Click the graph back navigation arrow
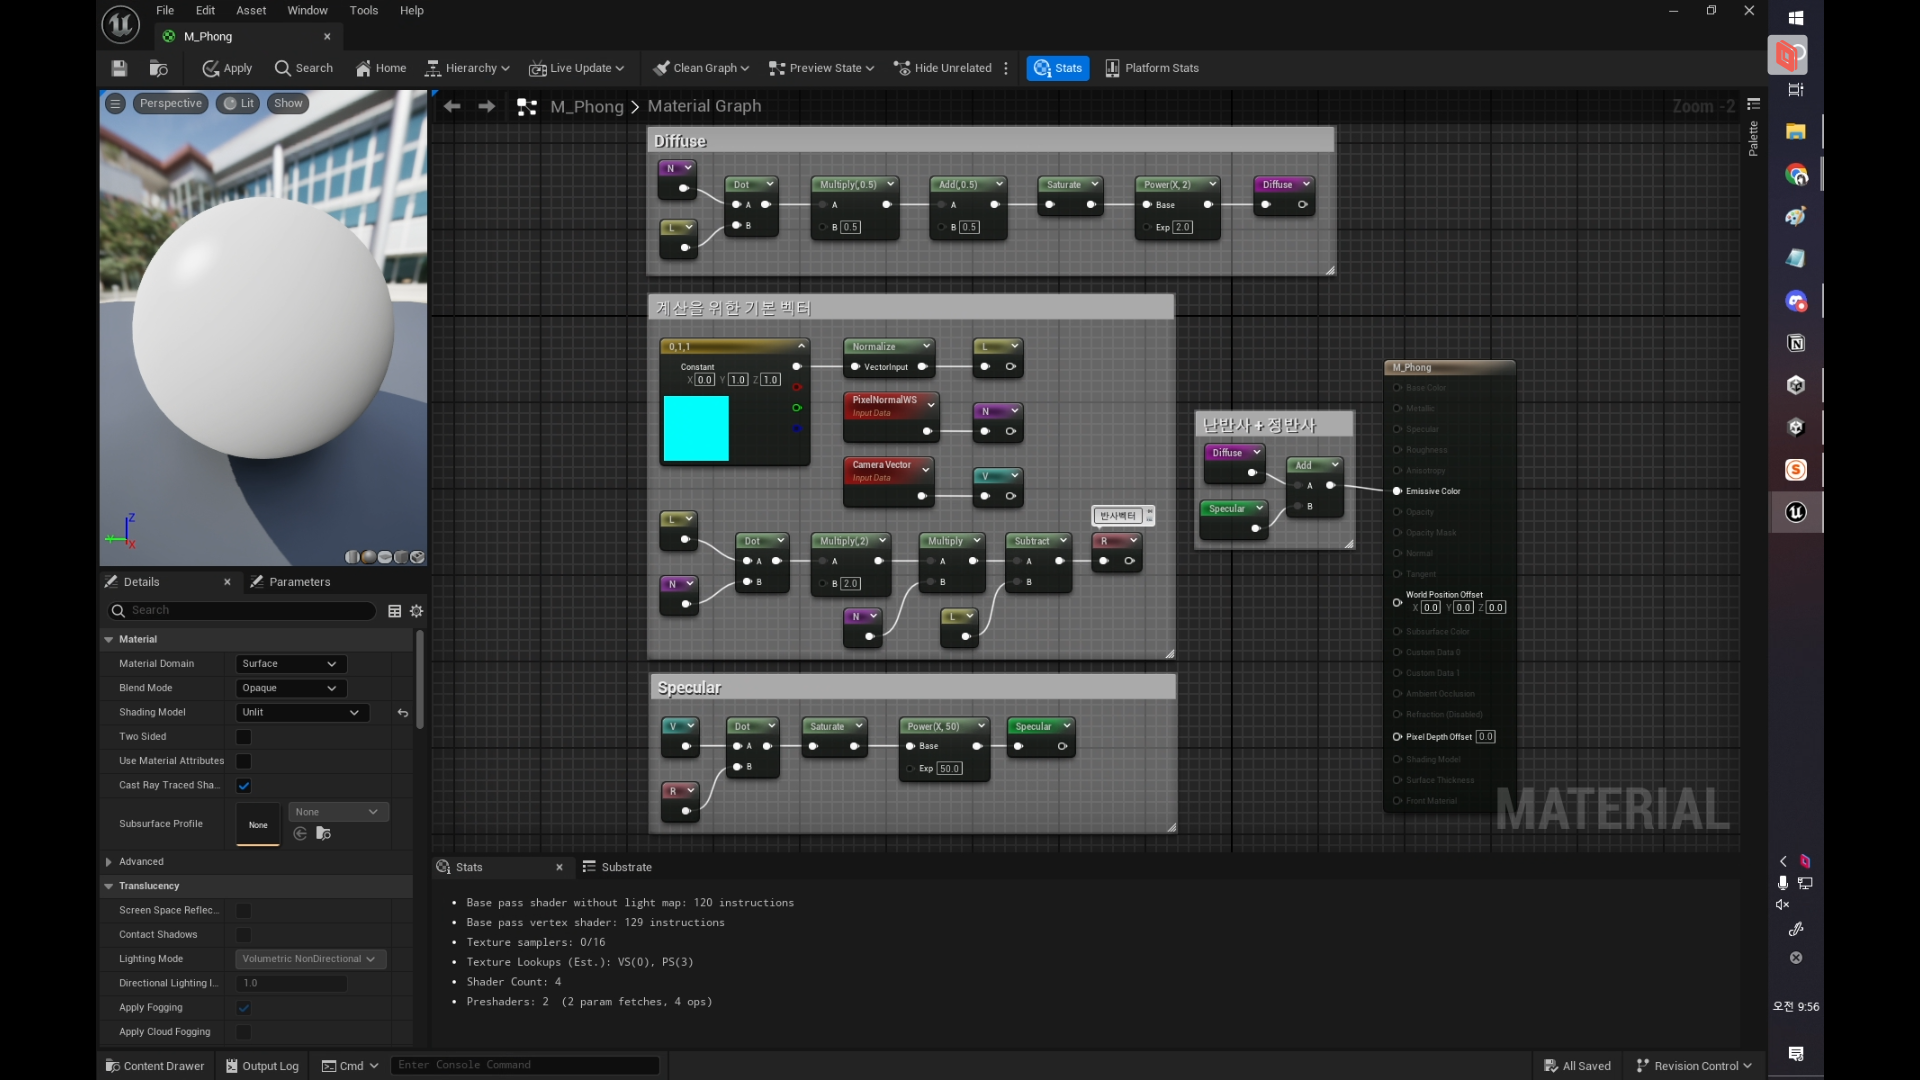 [452, 106]
